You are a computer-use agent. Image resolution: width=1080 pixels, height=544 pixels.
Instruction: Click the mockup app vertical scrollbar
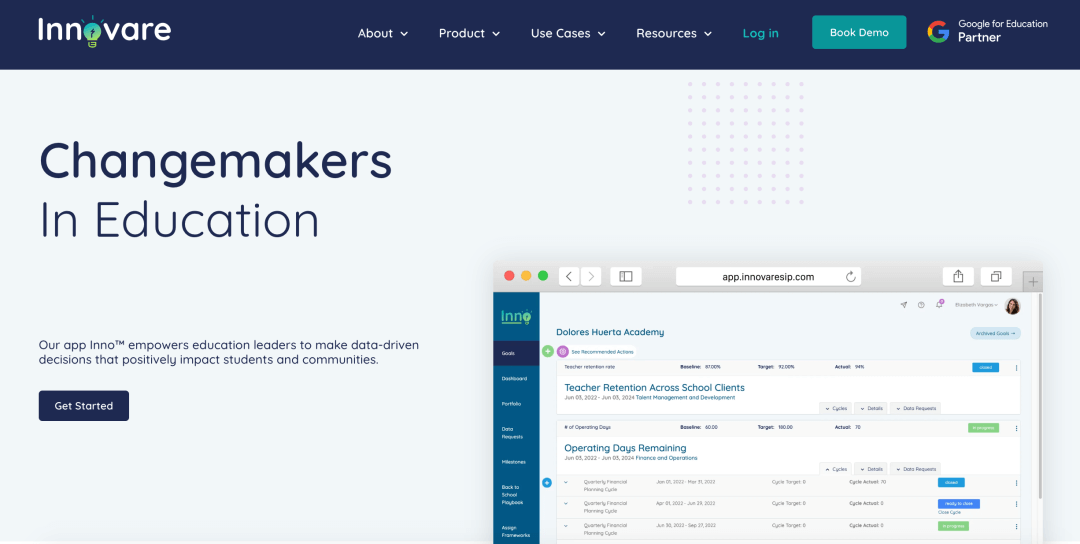[1040, 396]
